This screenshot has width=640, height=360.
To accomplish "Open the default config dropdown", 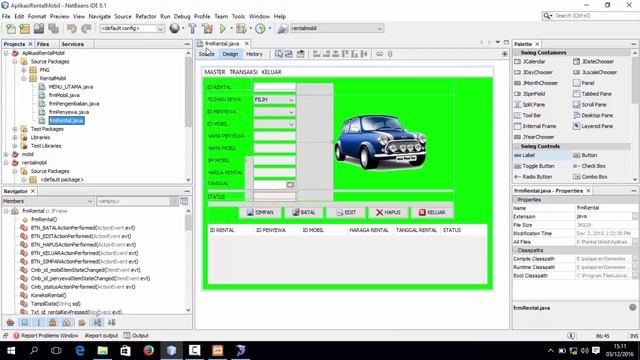I will pyautogui.click(x=132, y=29).
